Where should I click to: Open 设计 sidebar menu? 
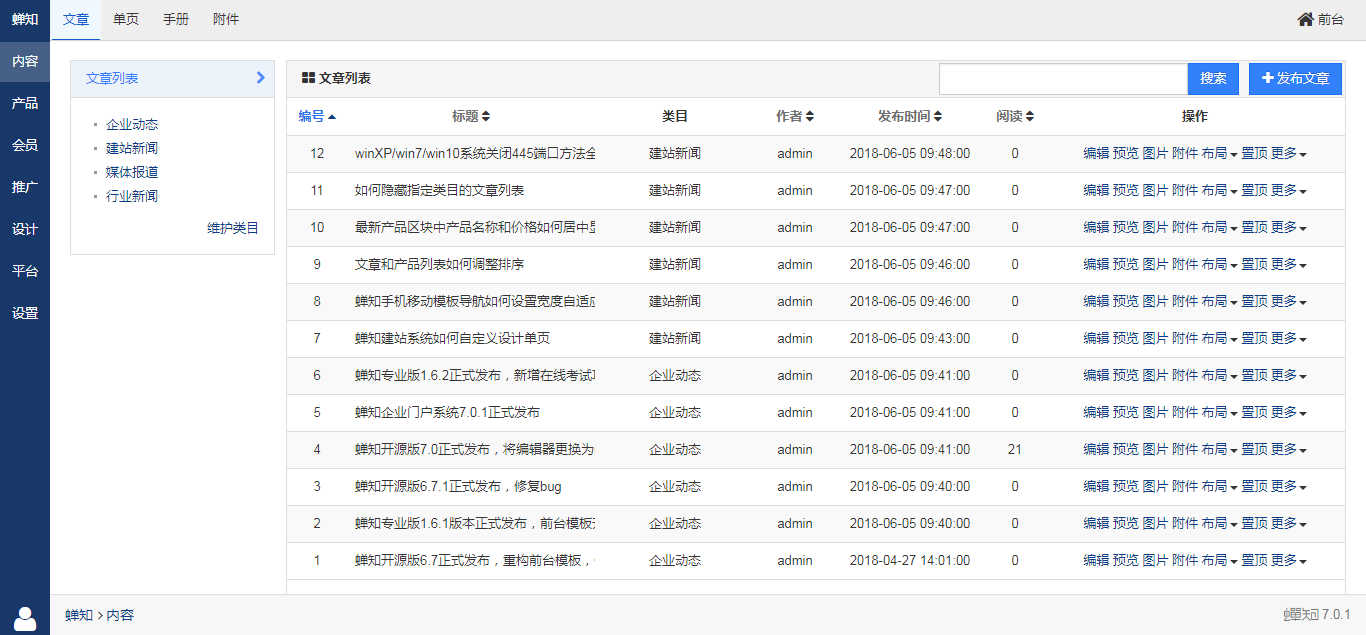pos(25,229)
